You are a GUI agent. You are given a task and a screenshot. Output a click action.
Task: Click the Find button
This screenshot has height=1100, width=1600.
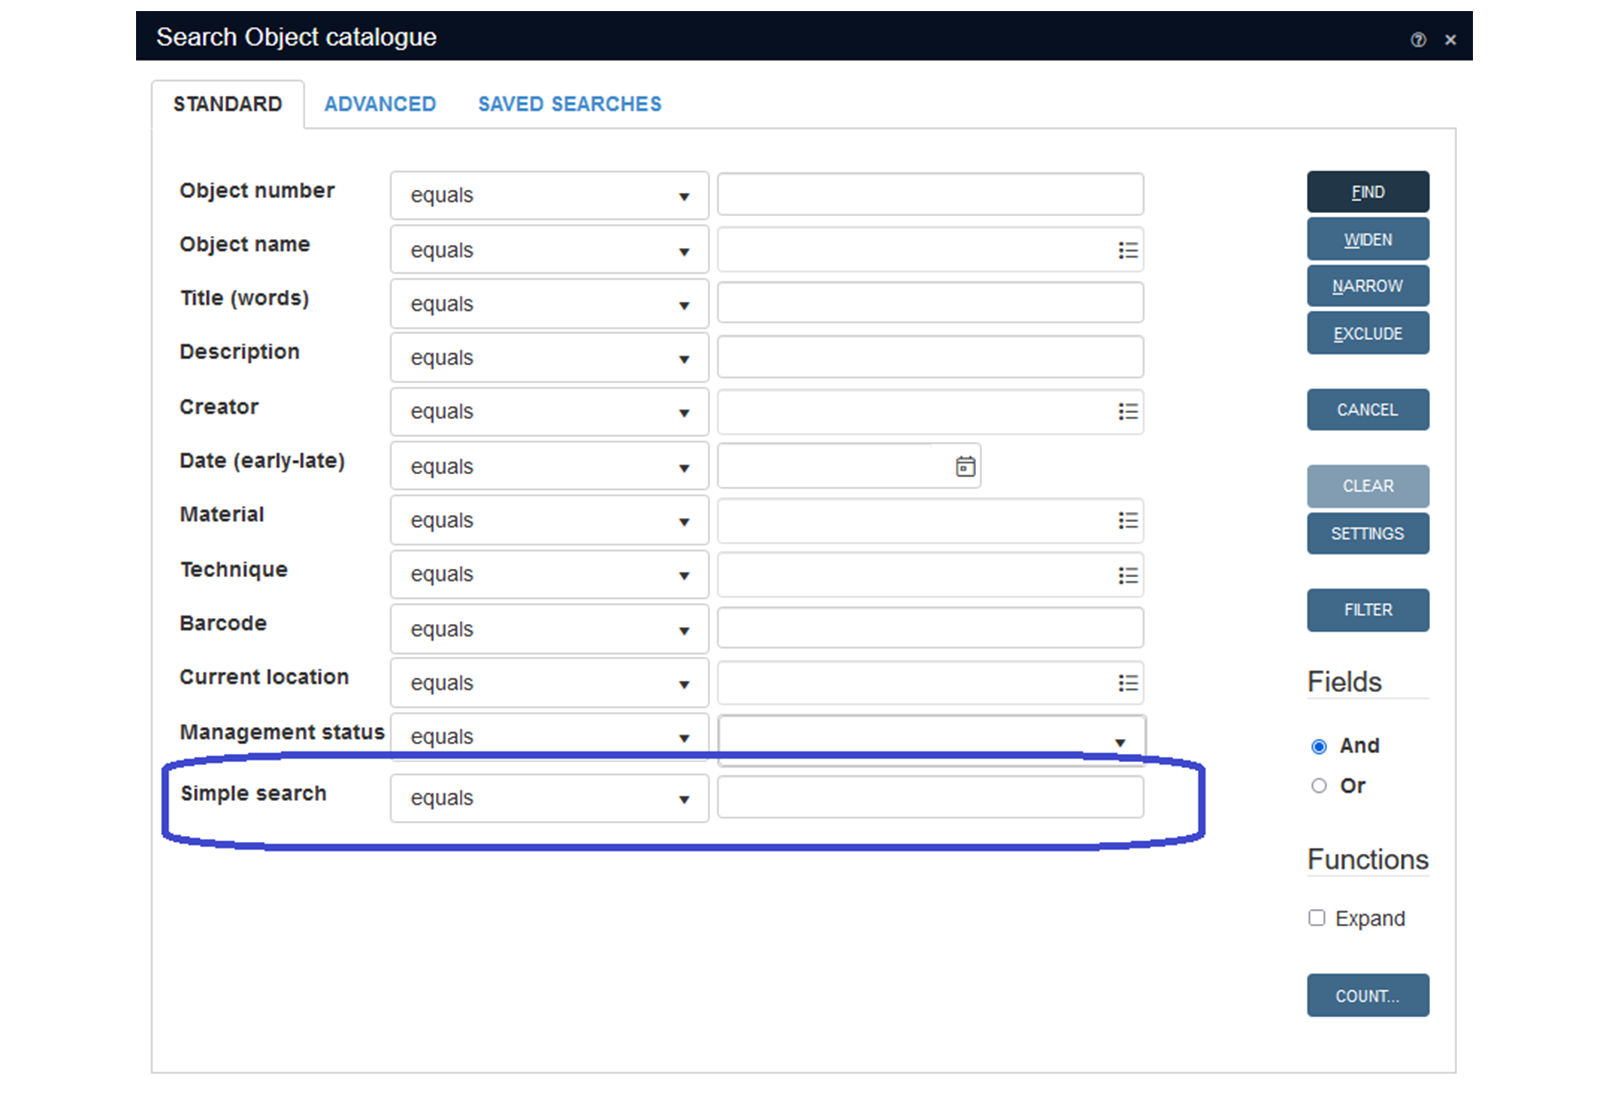(1367, 192)
